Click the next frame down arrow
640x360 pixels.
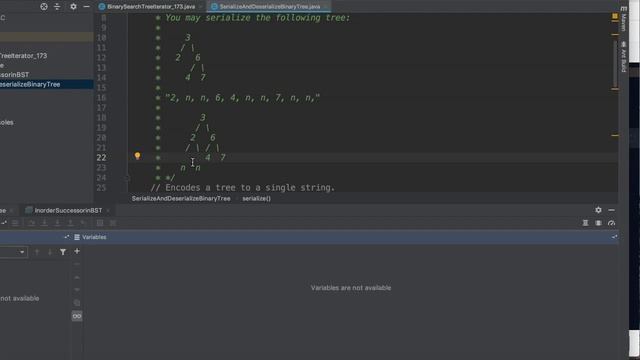click(x=50, y=252)
